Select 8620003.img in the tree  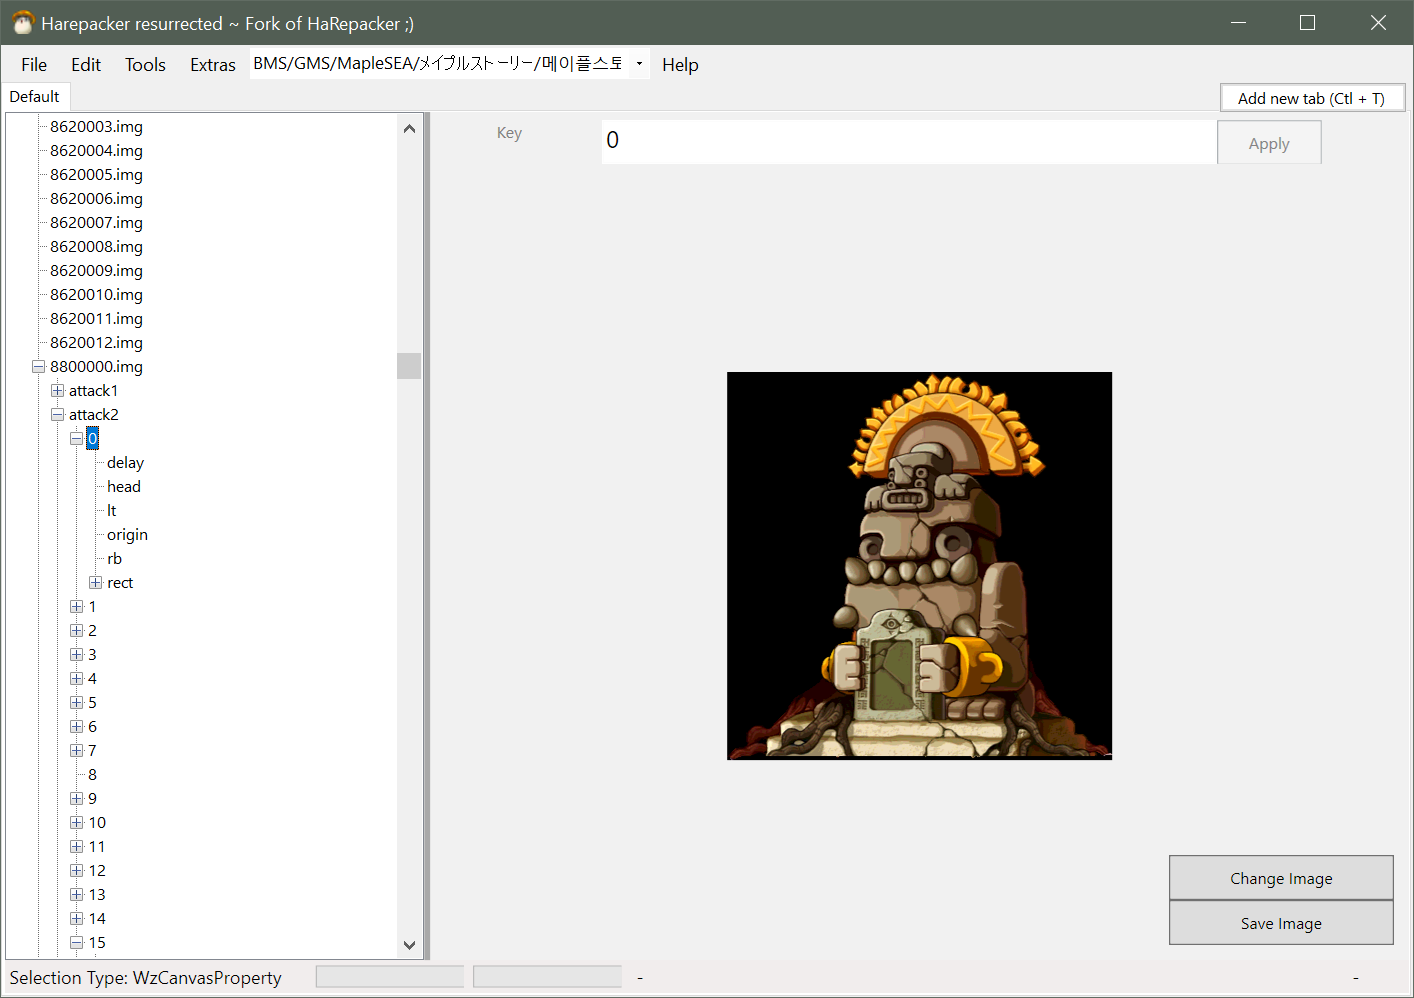click(96, 127)
